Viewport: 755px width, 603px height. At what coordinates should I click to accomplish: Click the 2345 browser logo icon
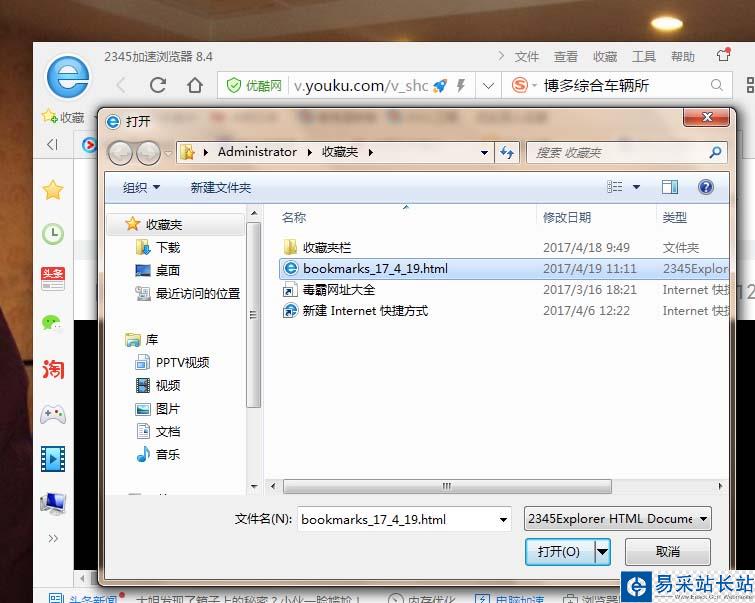[68, 77]
